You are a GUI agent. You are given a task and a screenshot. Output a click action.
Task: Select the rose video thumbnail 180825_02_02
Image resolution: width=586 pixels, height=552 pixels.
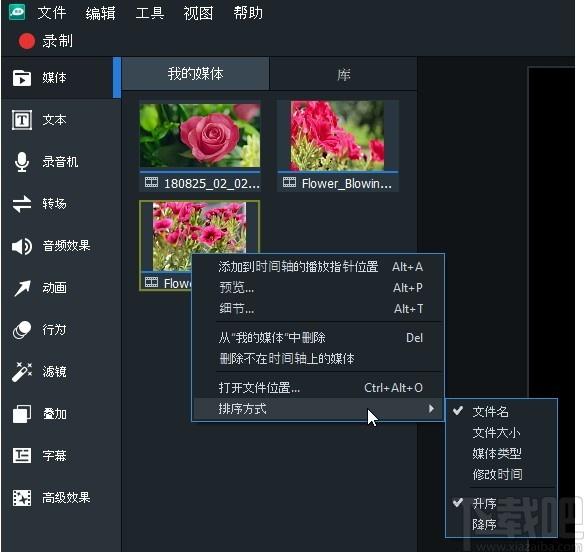200,135
